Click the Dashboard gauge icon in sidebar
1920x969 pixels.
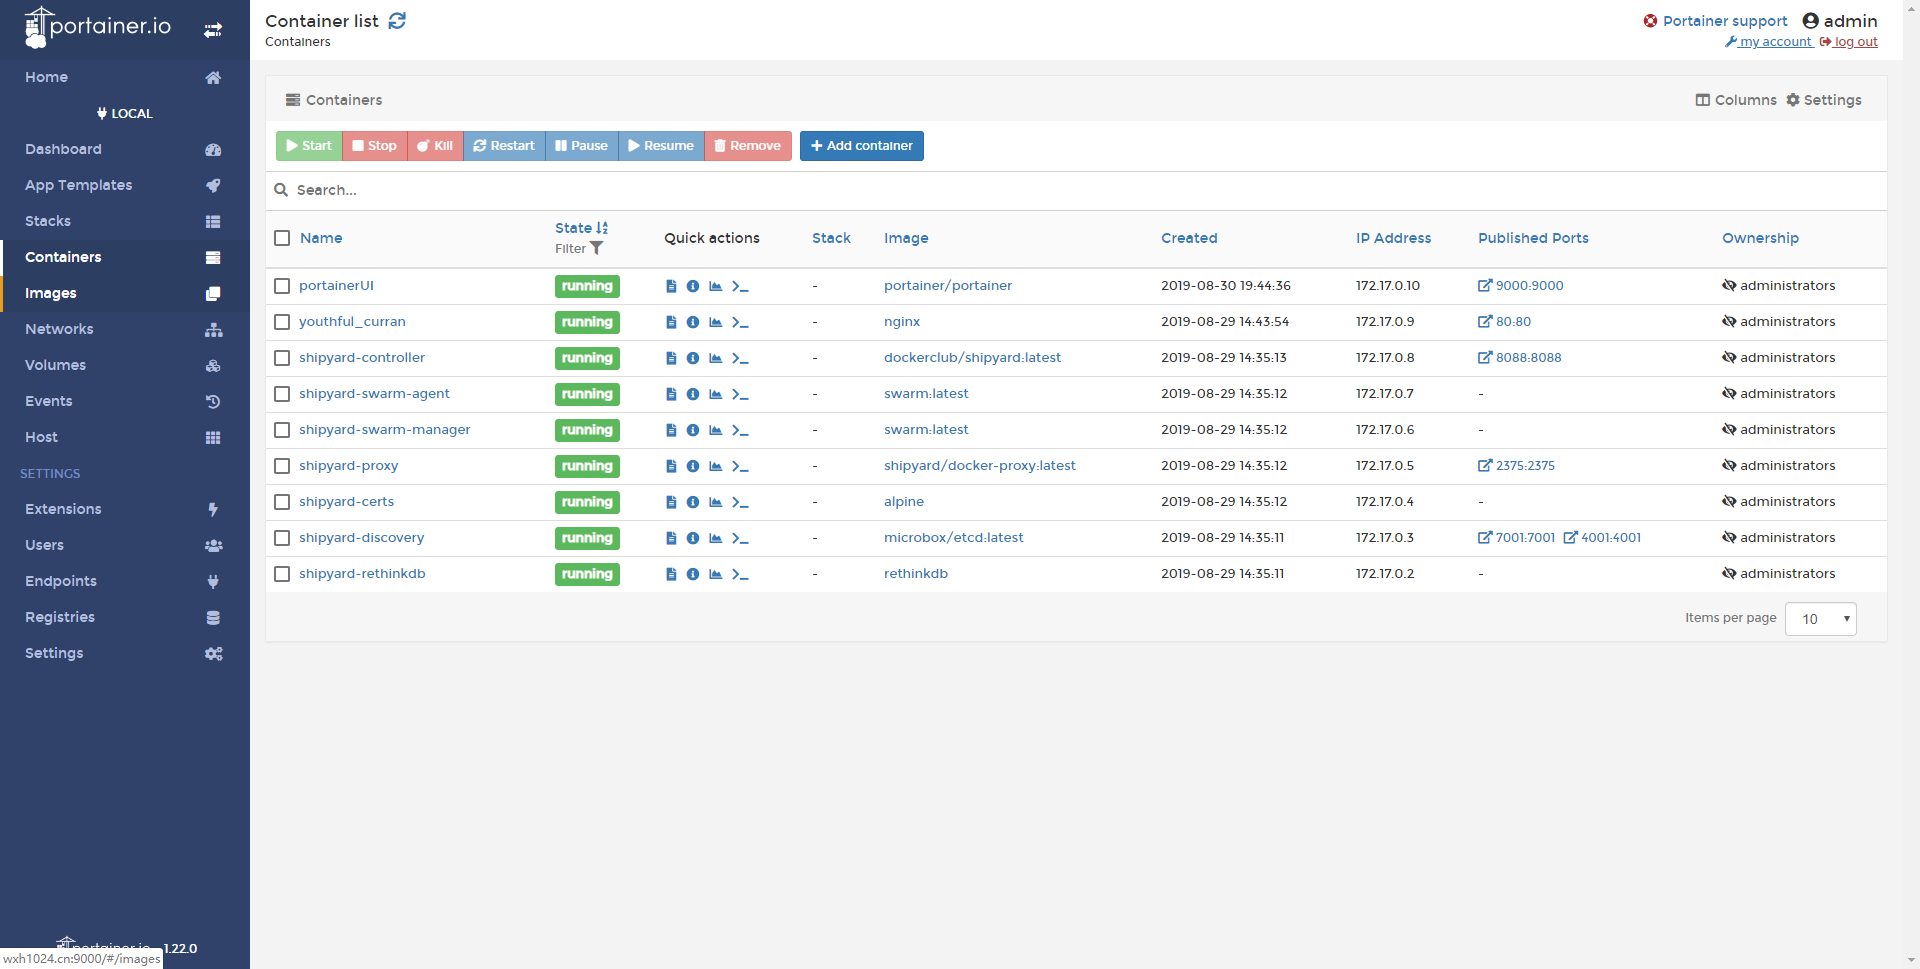(x=213, y=150)
